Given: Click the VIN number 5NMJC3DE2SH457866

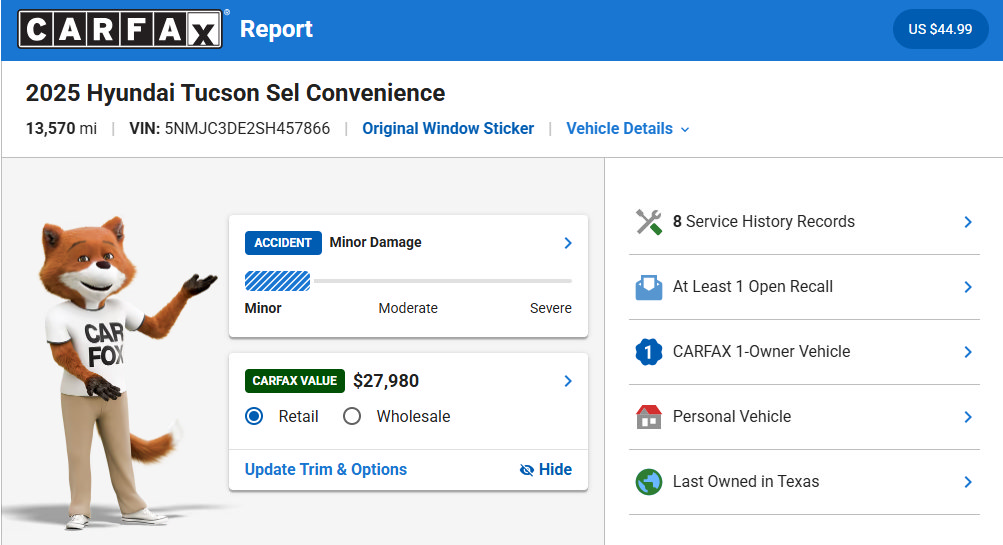Looking at the screenshot, I should 247,129.
